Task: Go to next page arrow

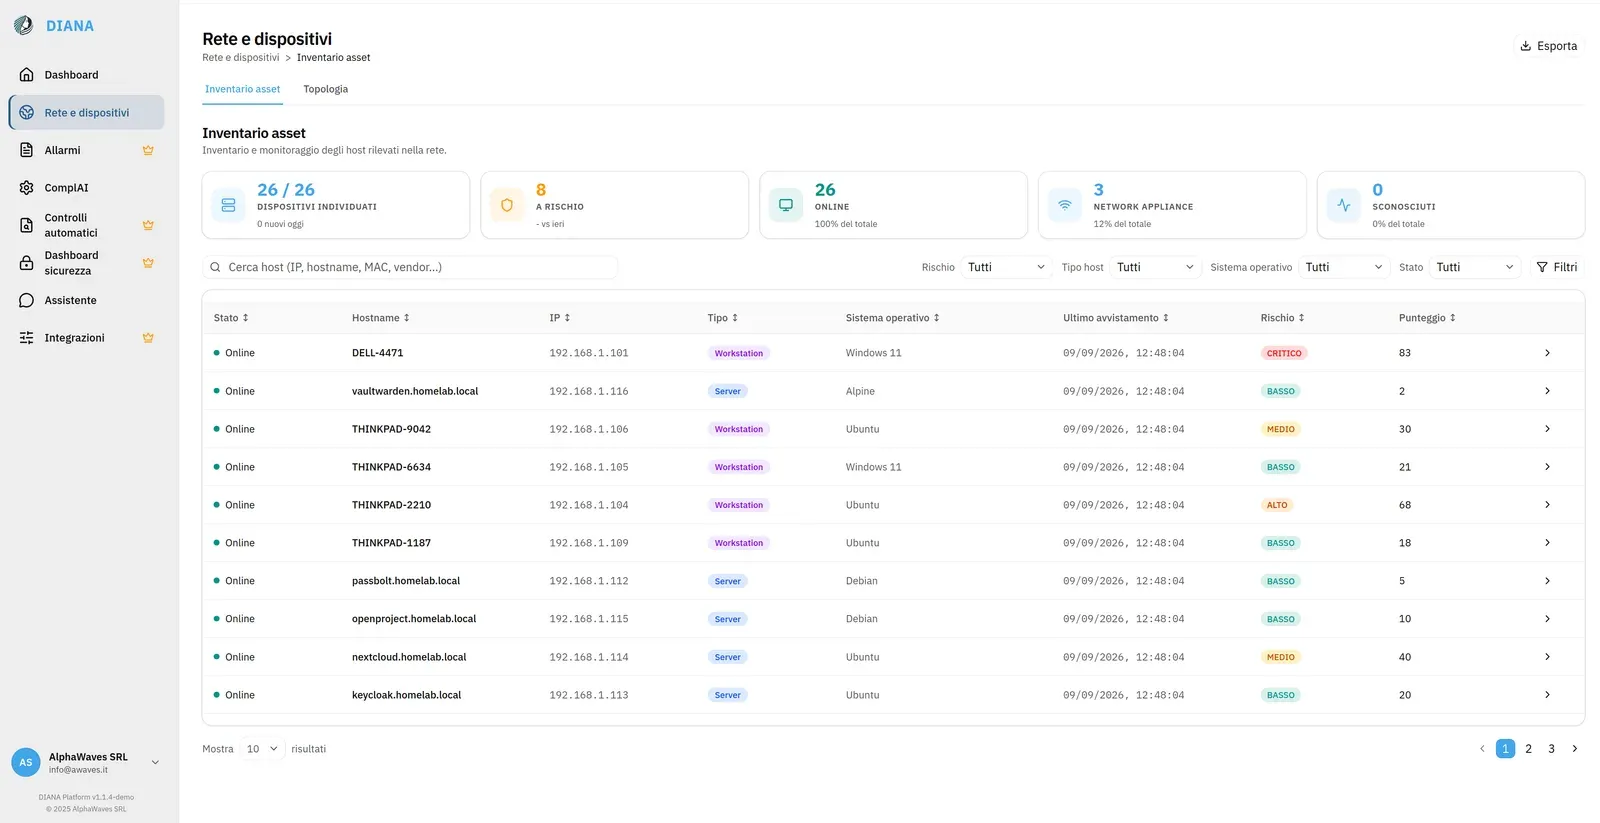Action: pos(1574,749)
